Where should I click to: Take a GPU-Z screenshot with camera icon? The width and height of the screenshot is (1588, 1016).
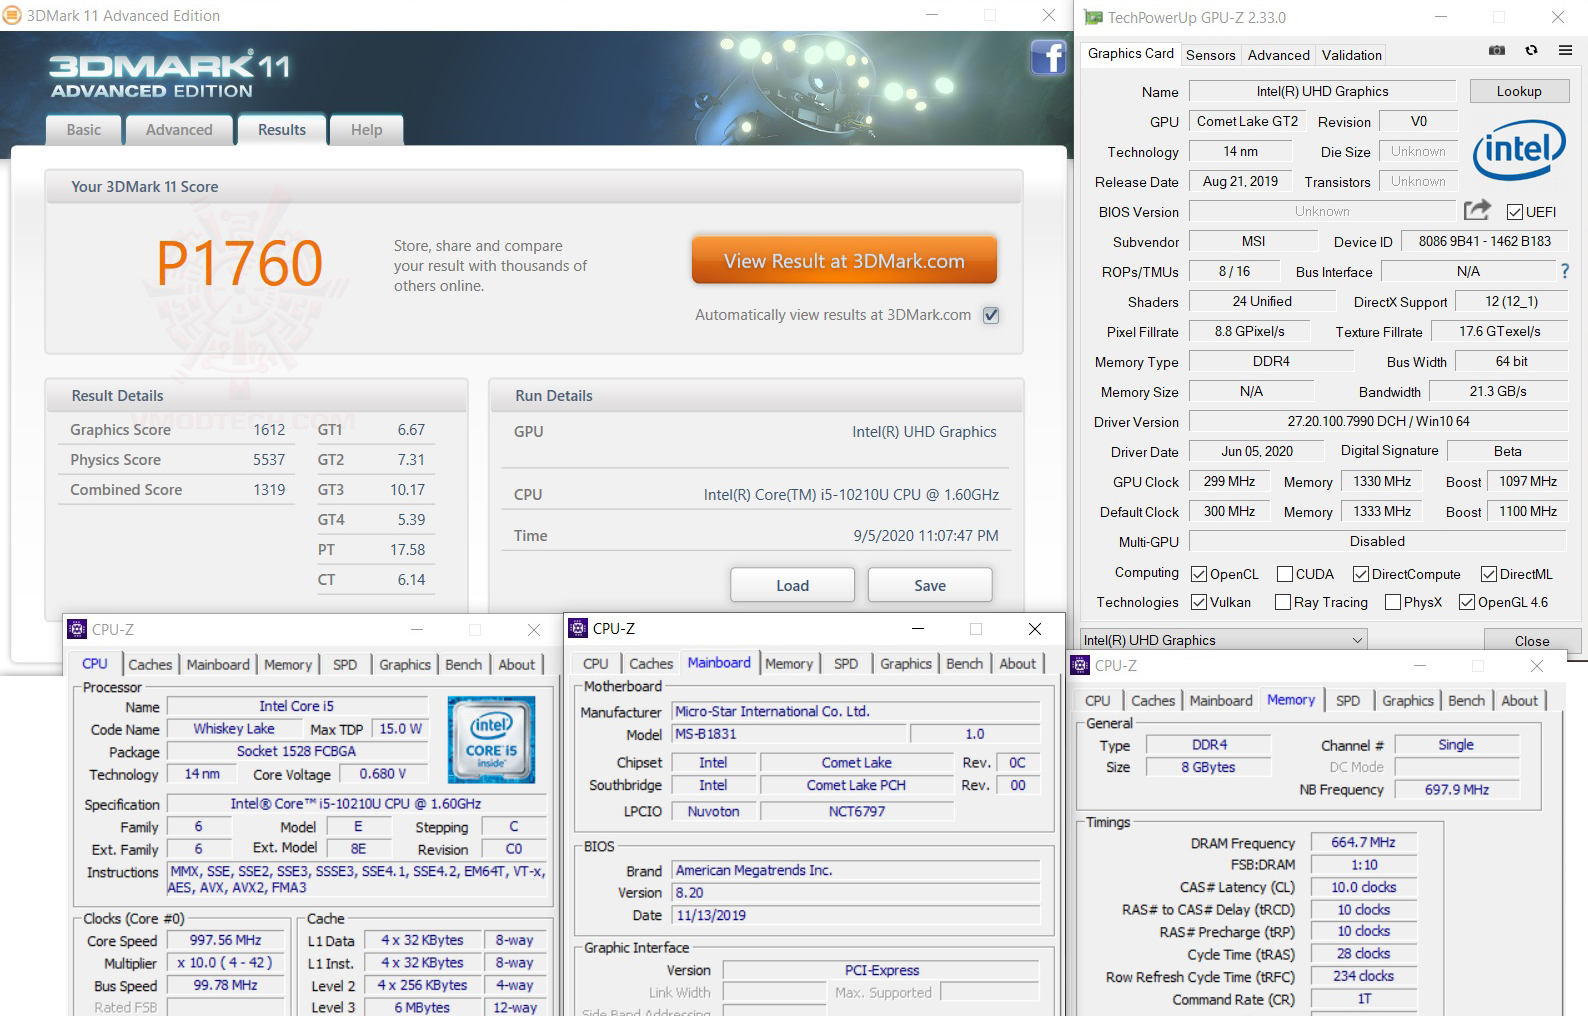[x=1497, y=50]
